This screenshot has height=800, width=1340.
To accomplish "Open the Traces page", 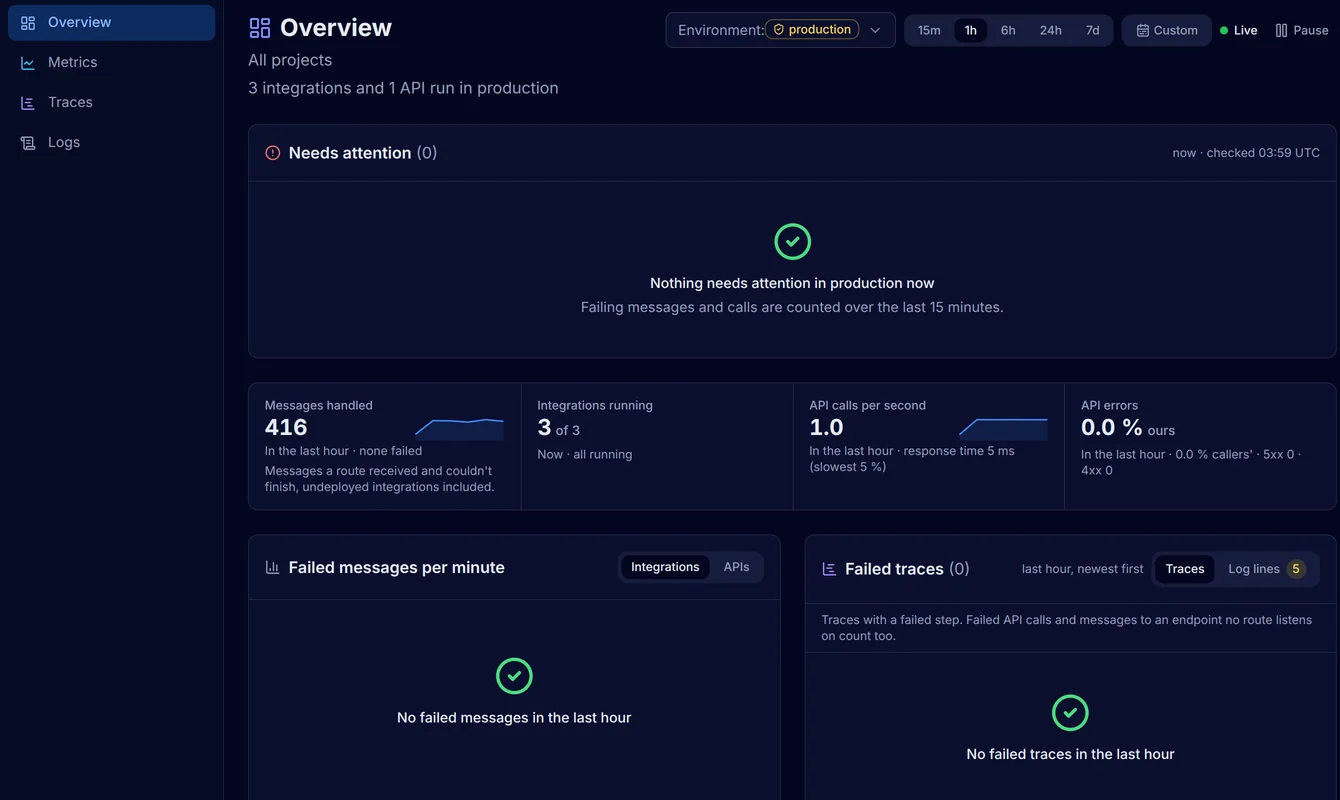I will coord(112,102).
